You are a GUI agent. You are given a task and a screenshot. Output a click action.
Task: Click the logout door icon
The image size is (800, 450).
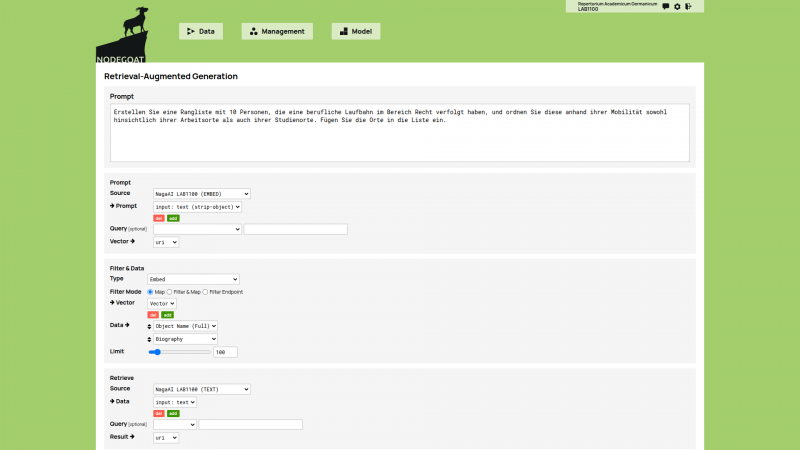[x=689, y=7]
